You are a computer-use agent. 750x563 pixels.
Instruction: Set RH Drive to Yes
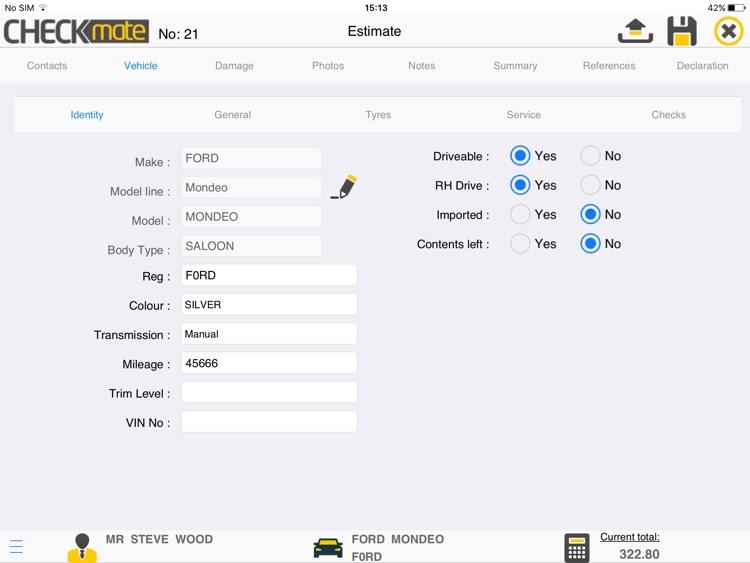click(520, 185)
